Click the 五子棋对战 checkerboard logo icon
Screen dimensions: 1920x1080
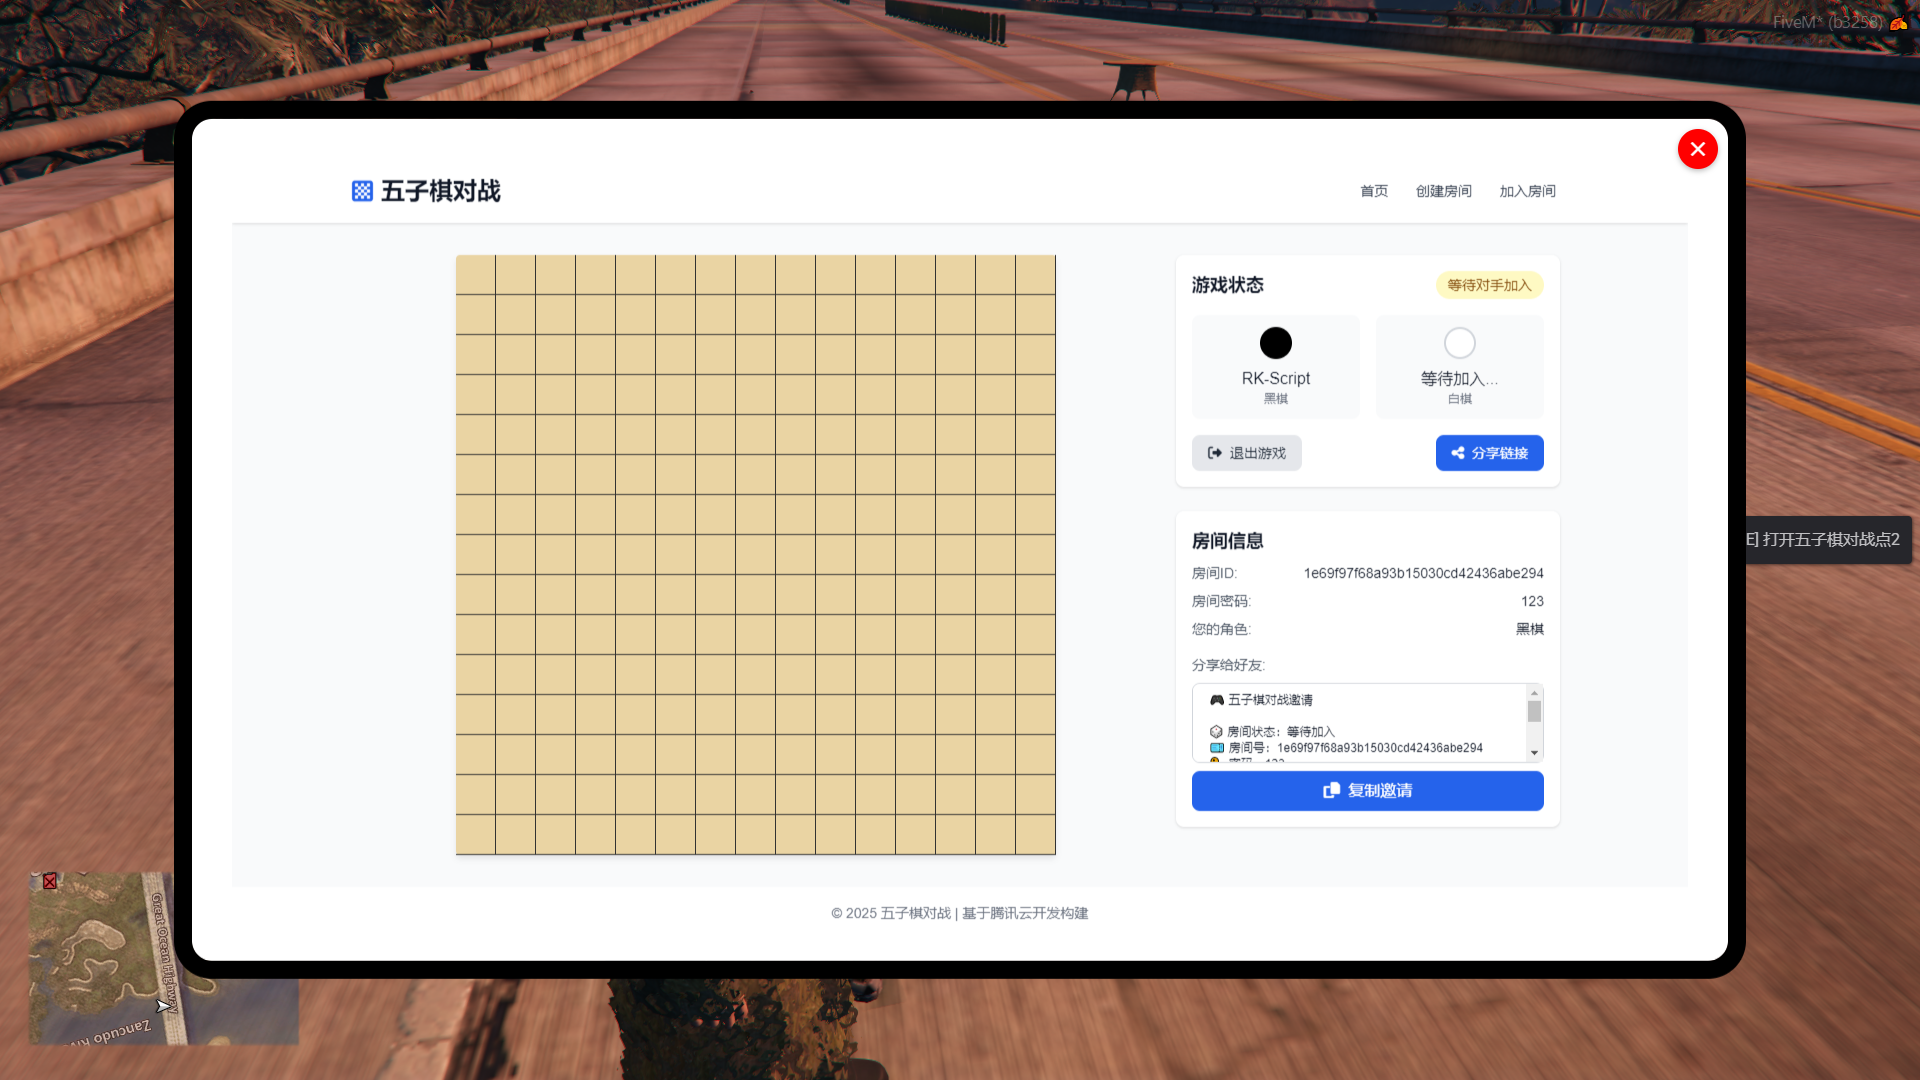click(x=362, y=191)
